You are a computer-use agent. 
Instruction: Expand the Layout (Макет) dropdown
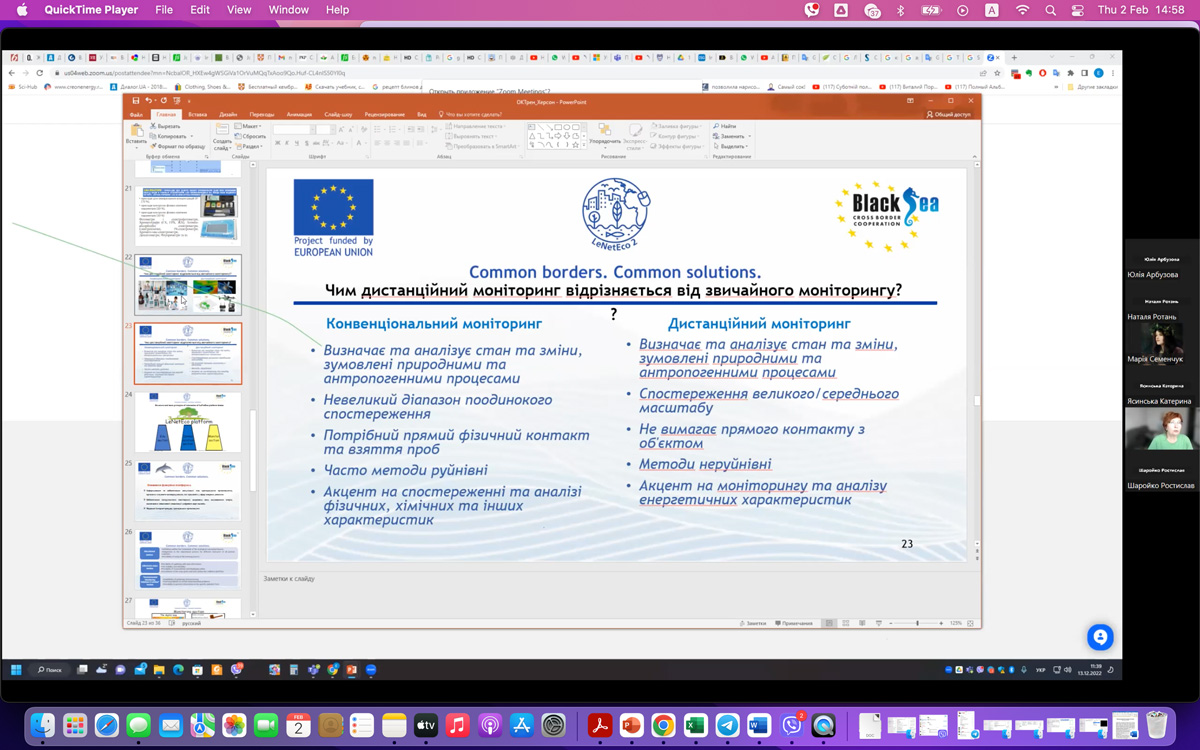(249, 127)
